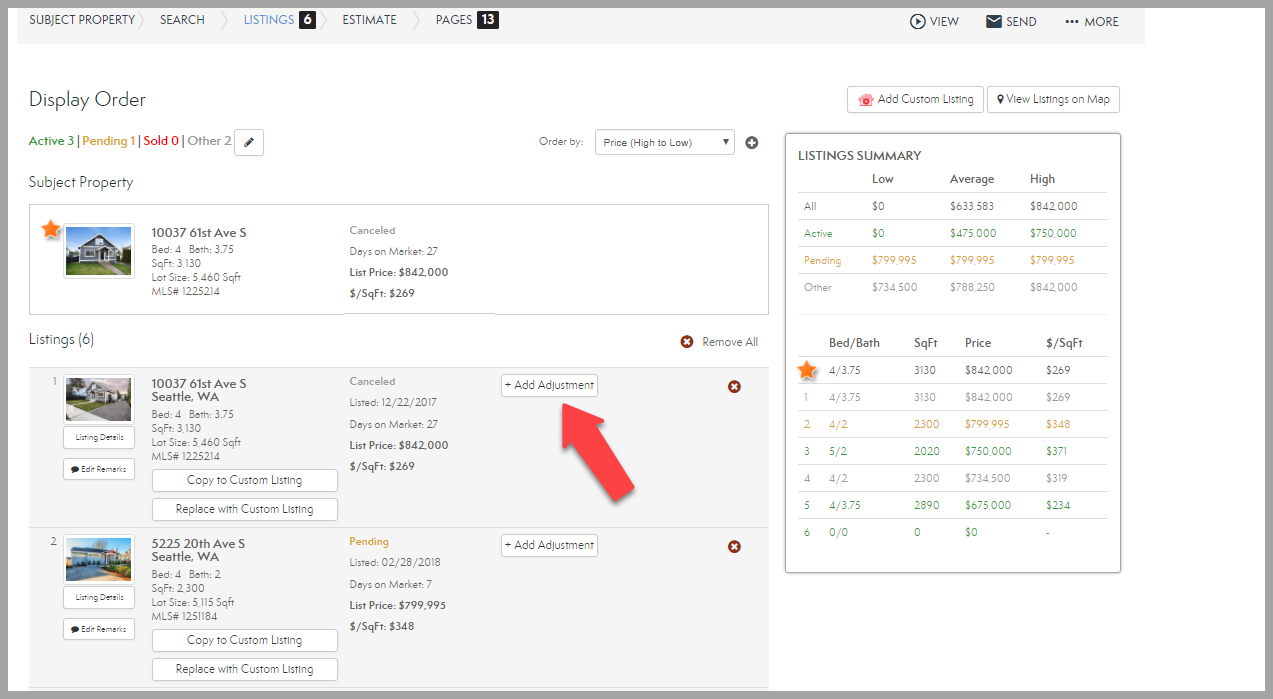Open the View play icon menu

point(934,21)
